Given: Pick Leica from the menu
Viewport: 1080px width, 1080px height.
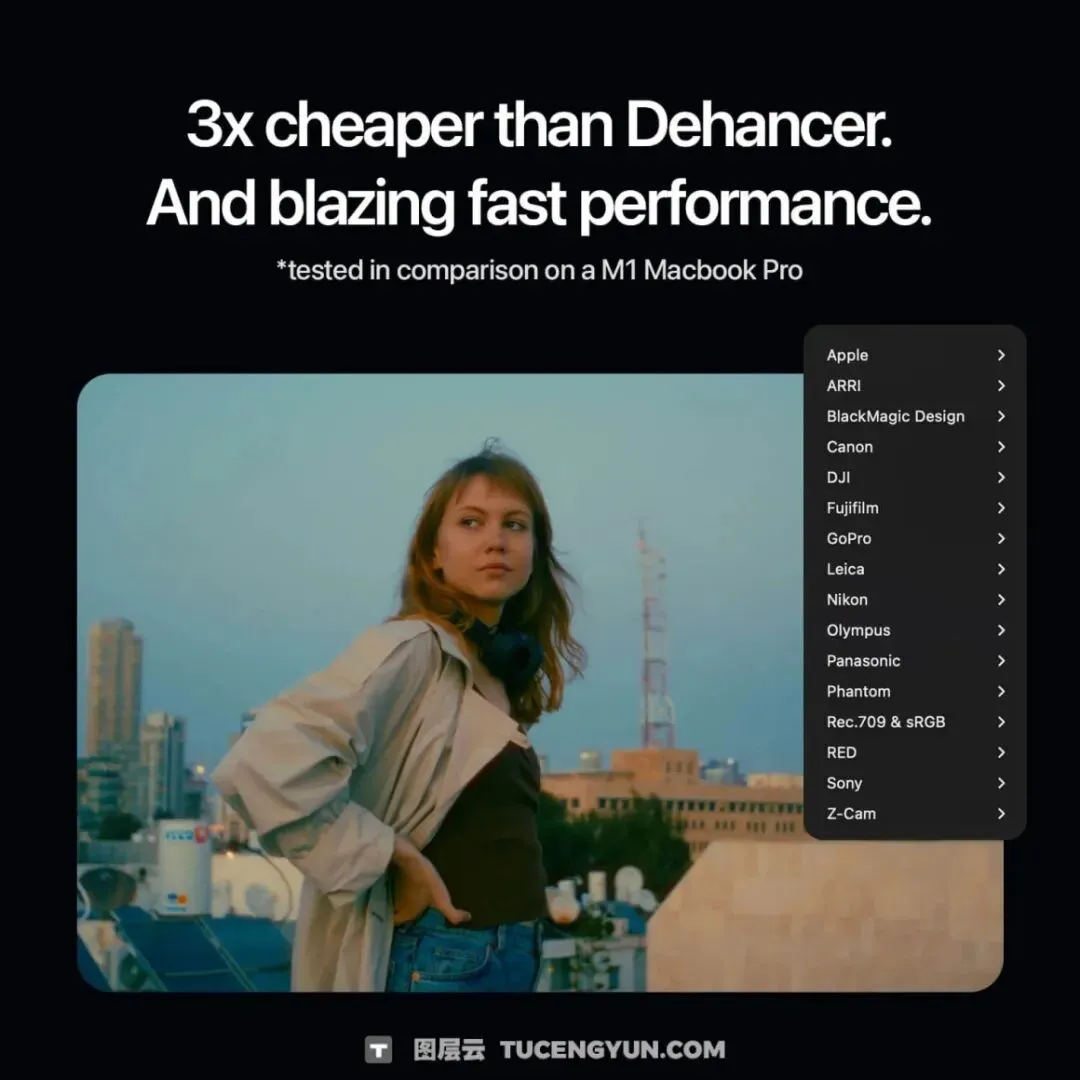Looking at the screenshot, I should pyautogui.click(x=915, y=569).
